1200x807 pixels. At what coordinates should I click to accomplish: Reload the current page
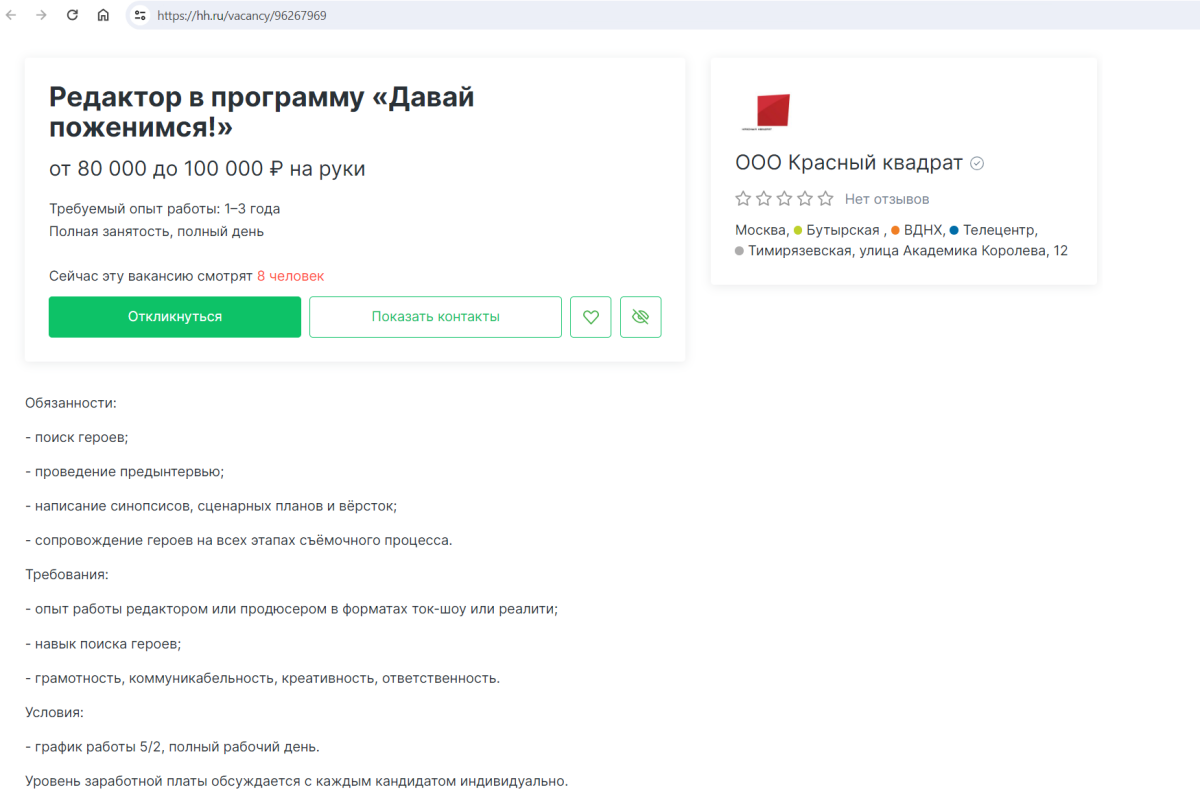pyautogui.click(x=72, y=16)
